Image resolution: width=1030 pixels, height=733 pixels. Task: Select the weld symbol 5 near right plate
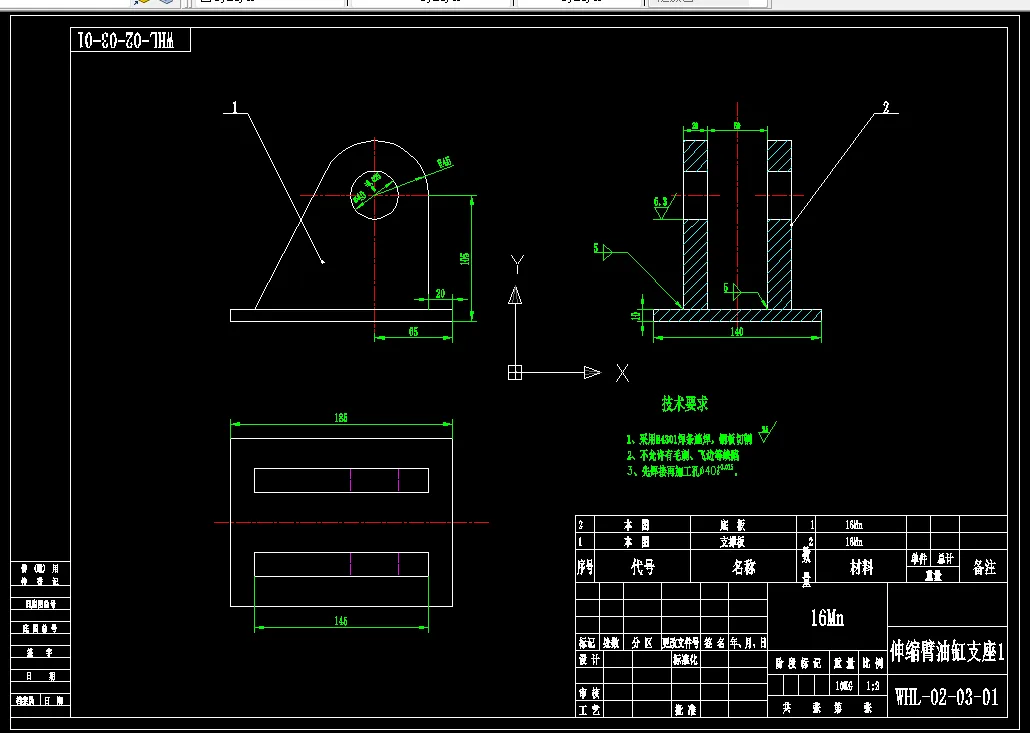point(732,289)
